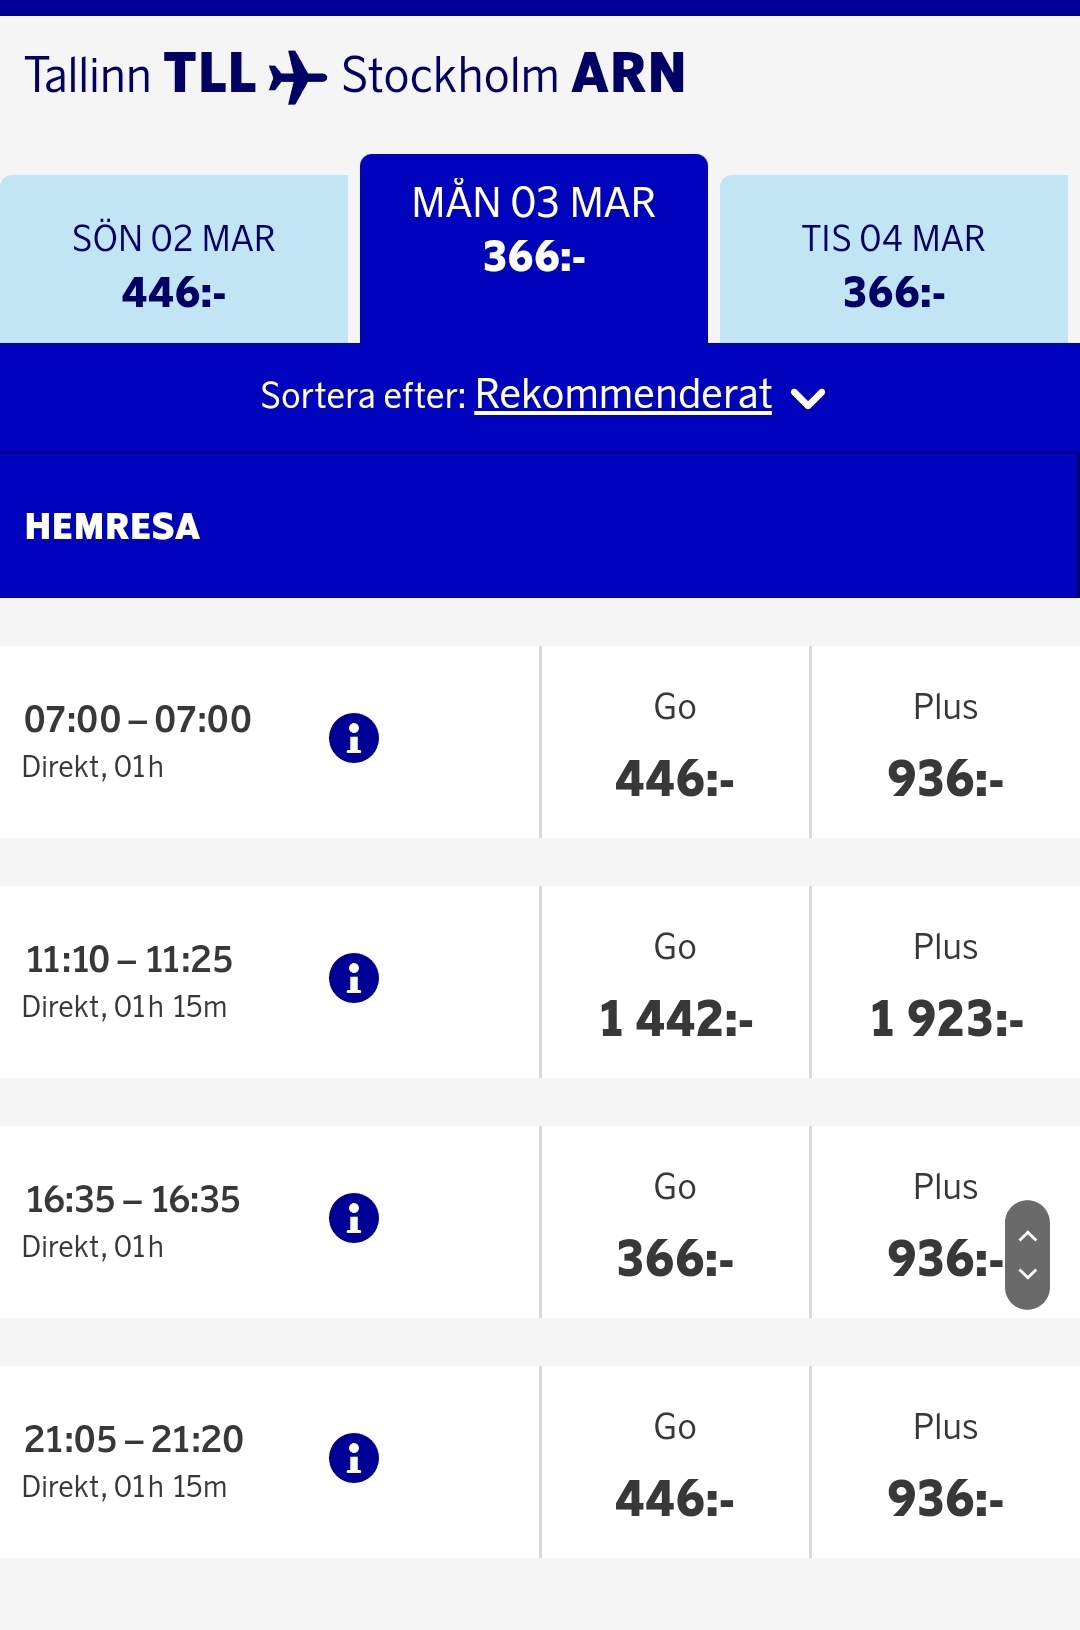Click the airplane icon in route header
1080x1630 pixels.
(298, 76)
